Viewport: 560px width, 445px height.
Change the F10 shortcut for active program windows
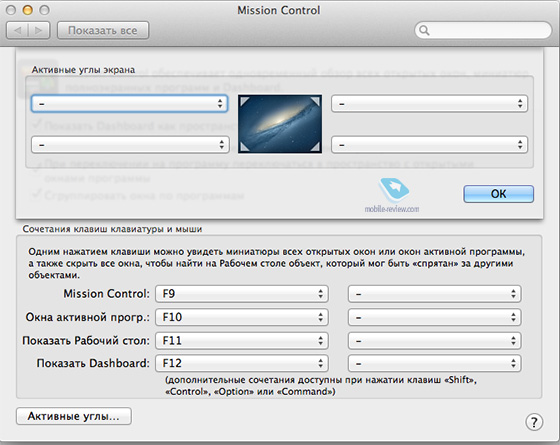tap(242, 317)
